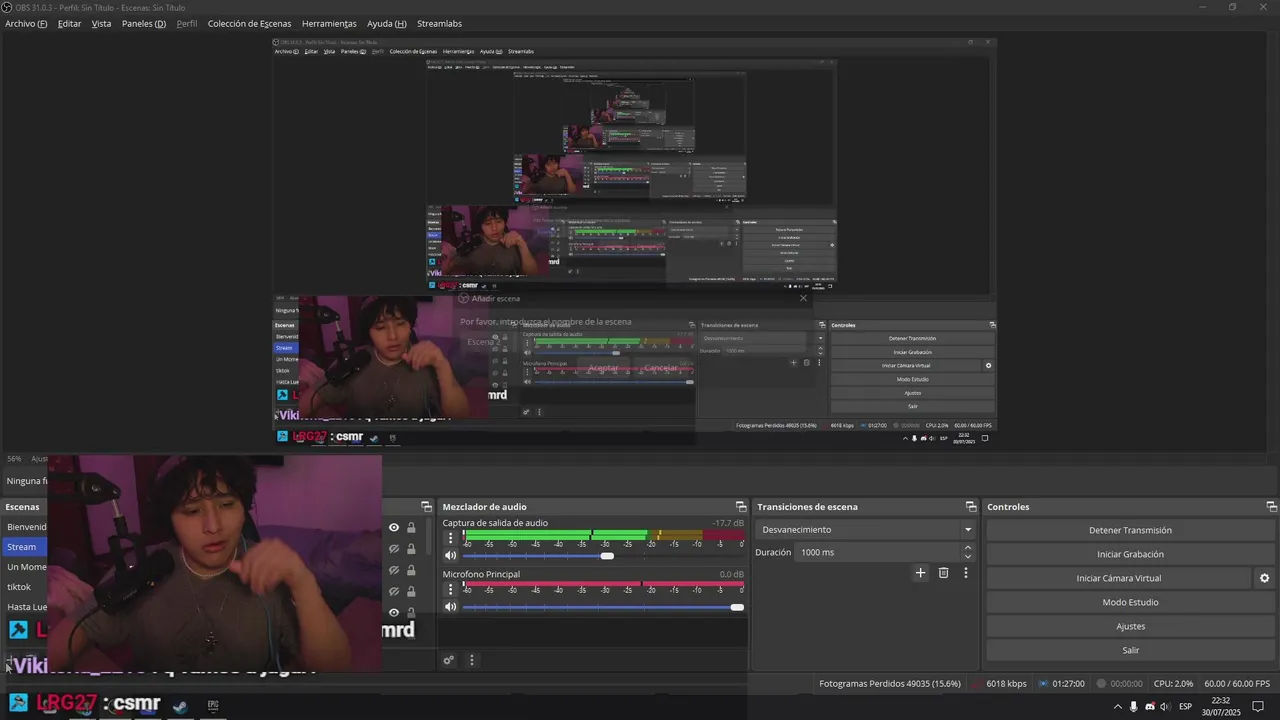Click the microphone tray icon
The height and width of the screenshot is (720, 1280).
pyautogui.click(x=1134, y=706)
